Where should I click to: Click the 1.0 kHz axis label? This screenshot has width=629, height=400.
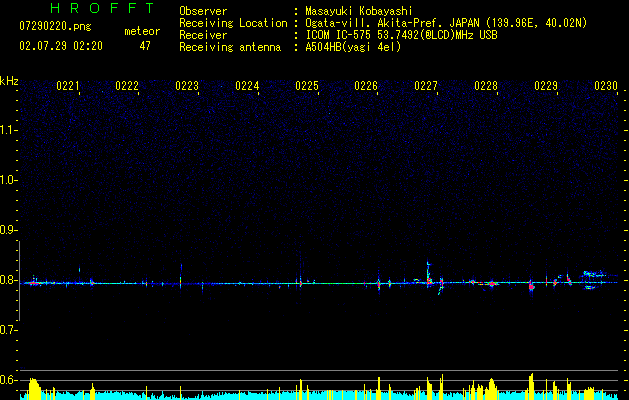point(8,180)
